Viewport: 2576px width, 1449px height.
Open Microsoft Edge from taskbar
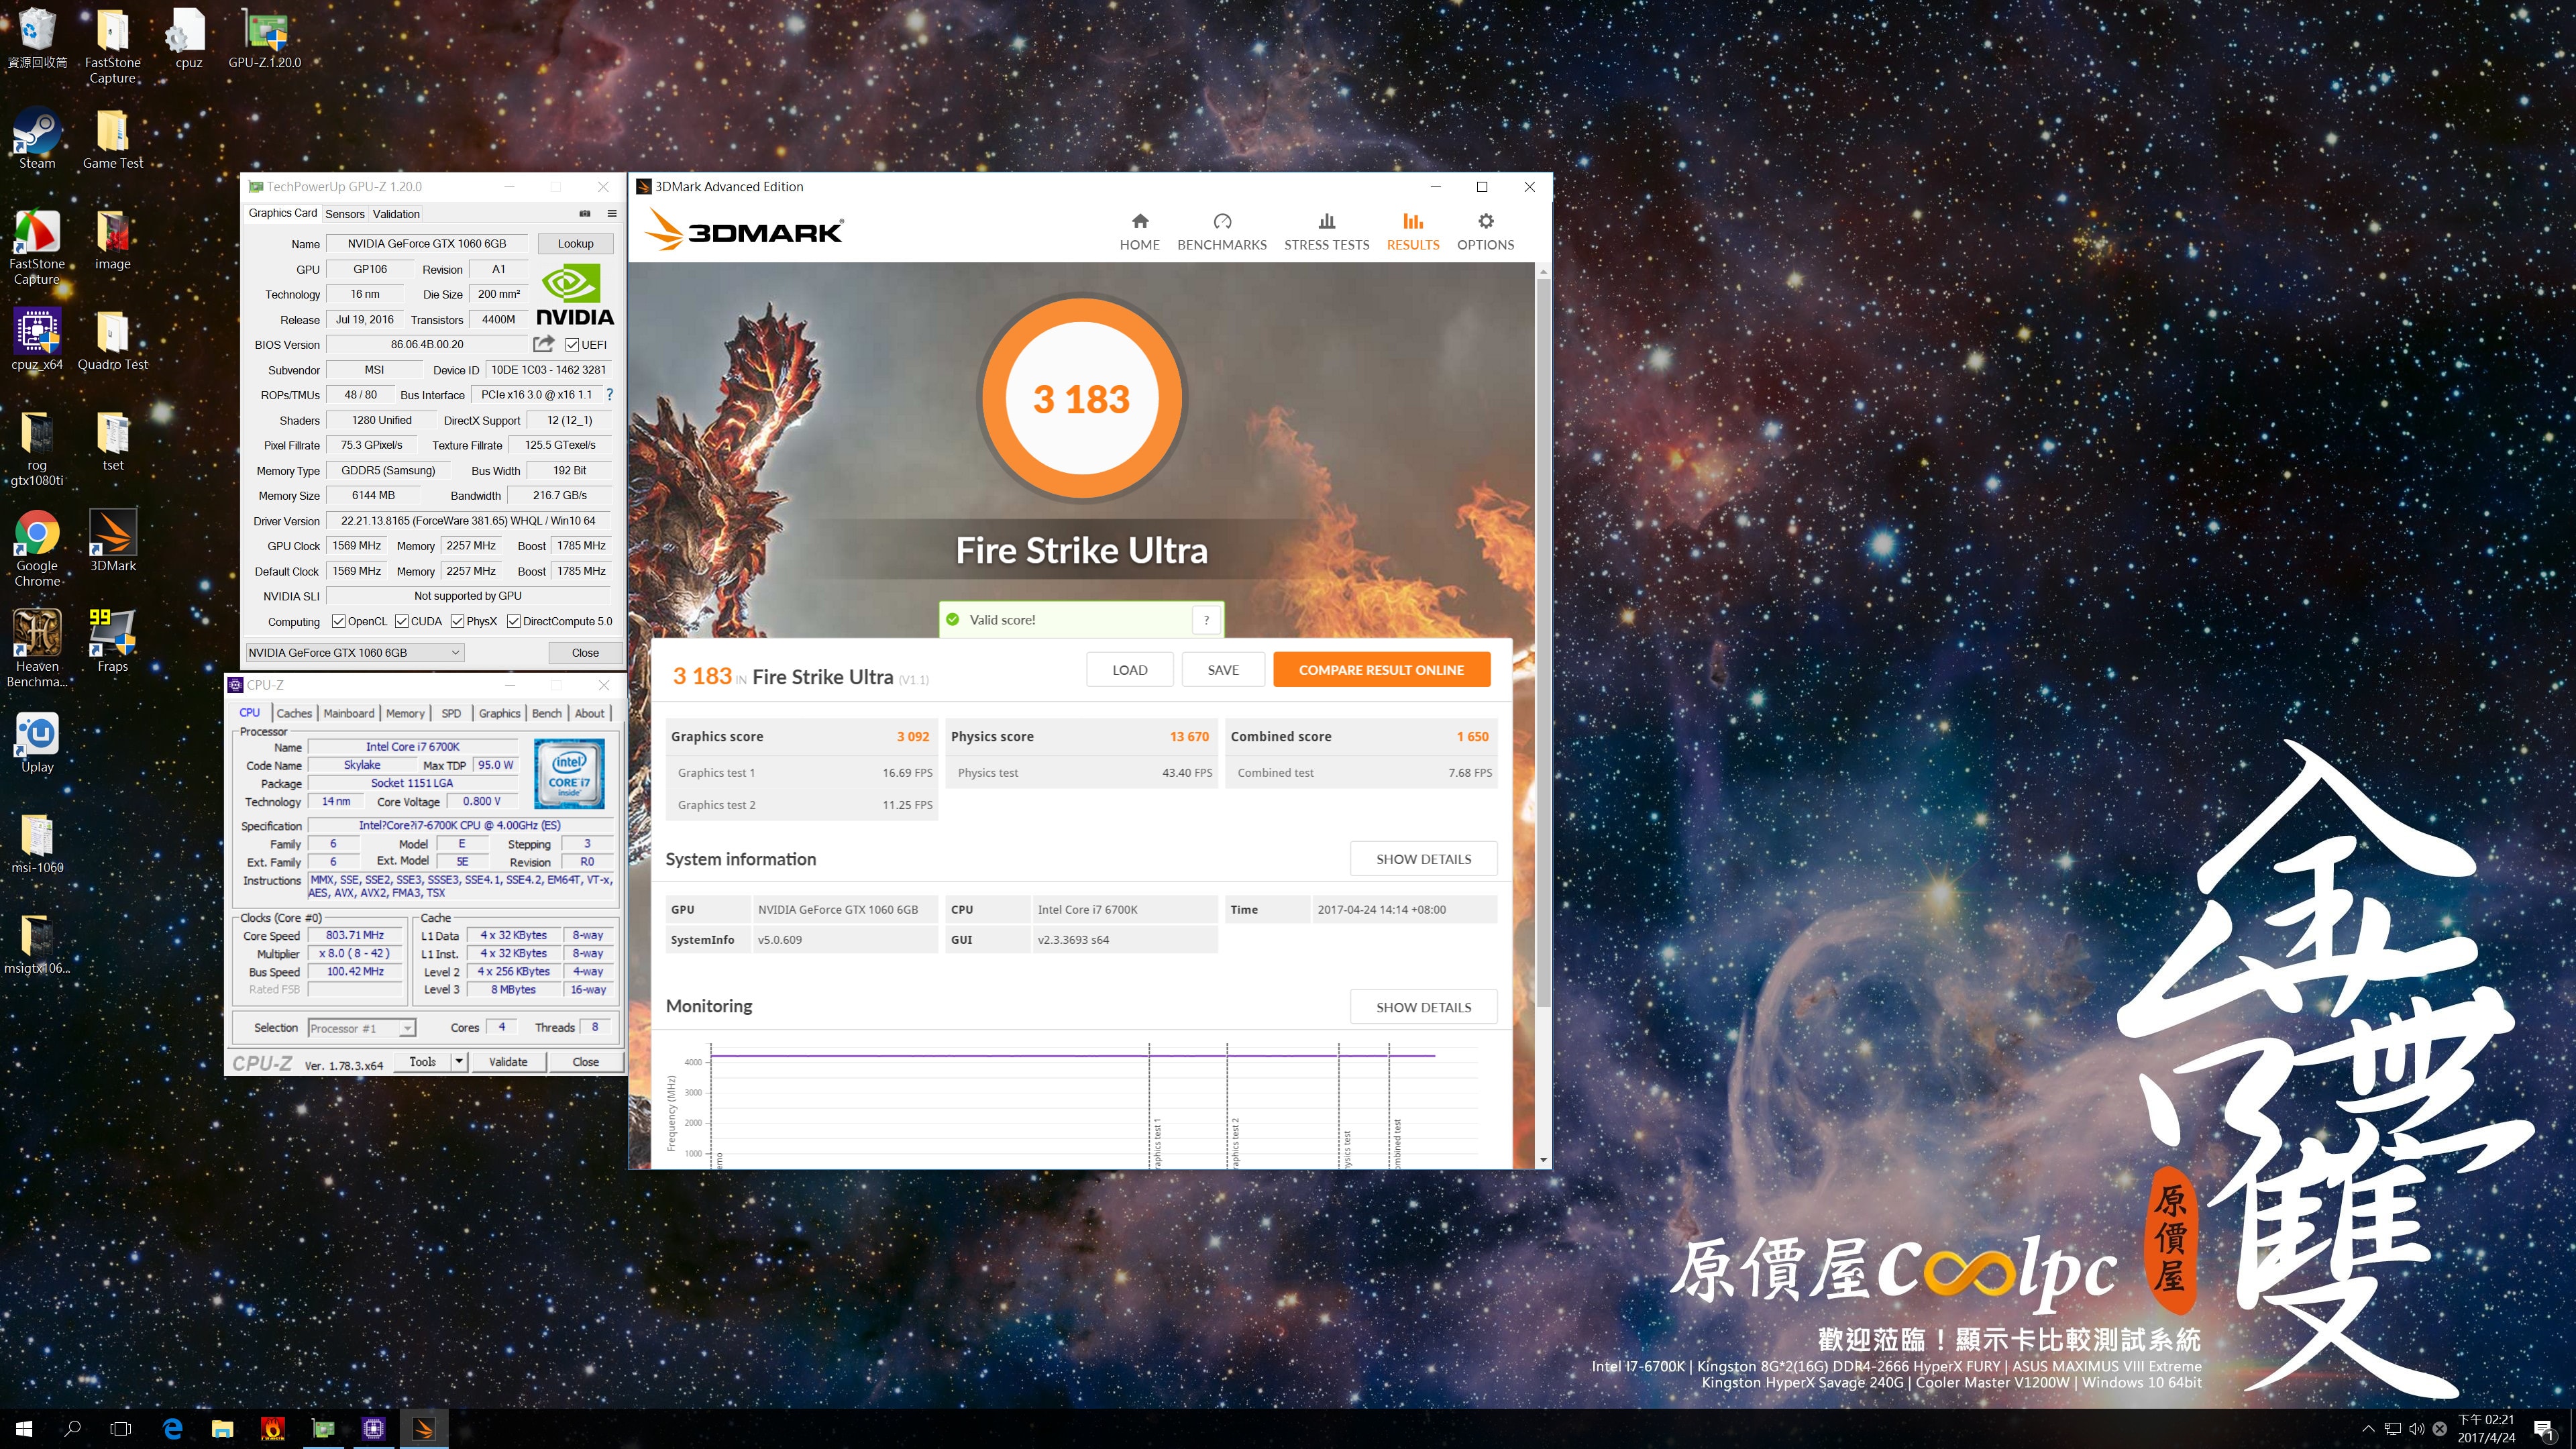pyautogui.click(x=172, y=1429)
